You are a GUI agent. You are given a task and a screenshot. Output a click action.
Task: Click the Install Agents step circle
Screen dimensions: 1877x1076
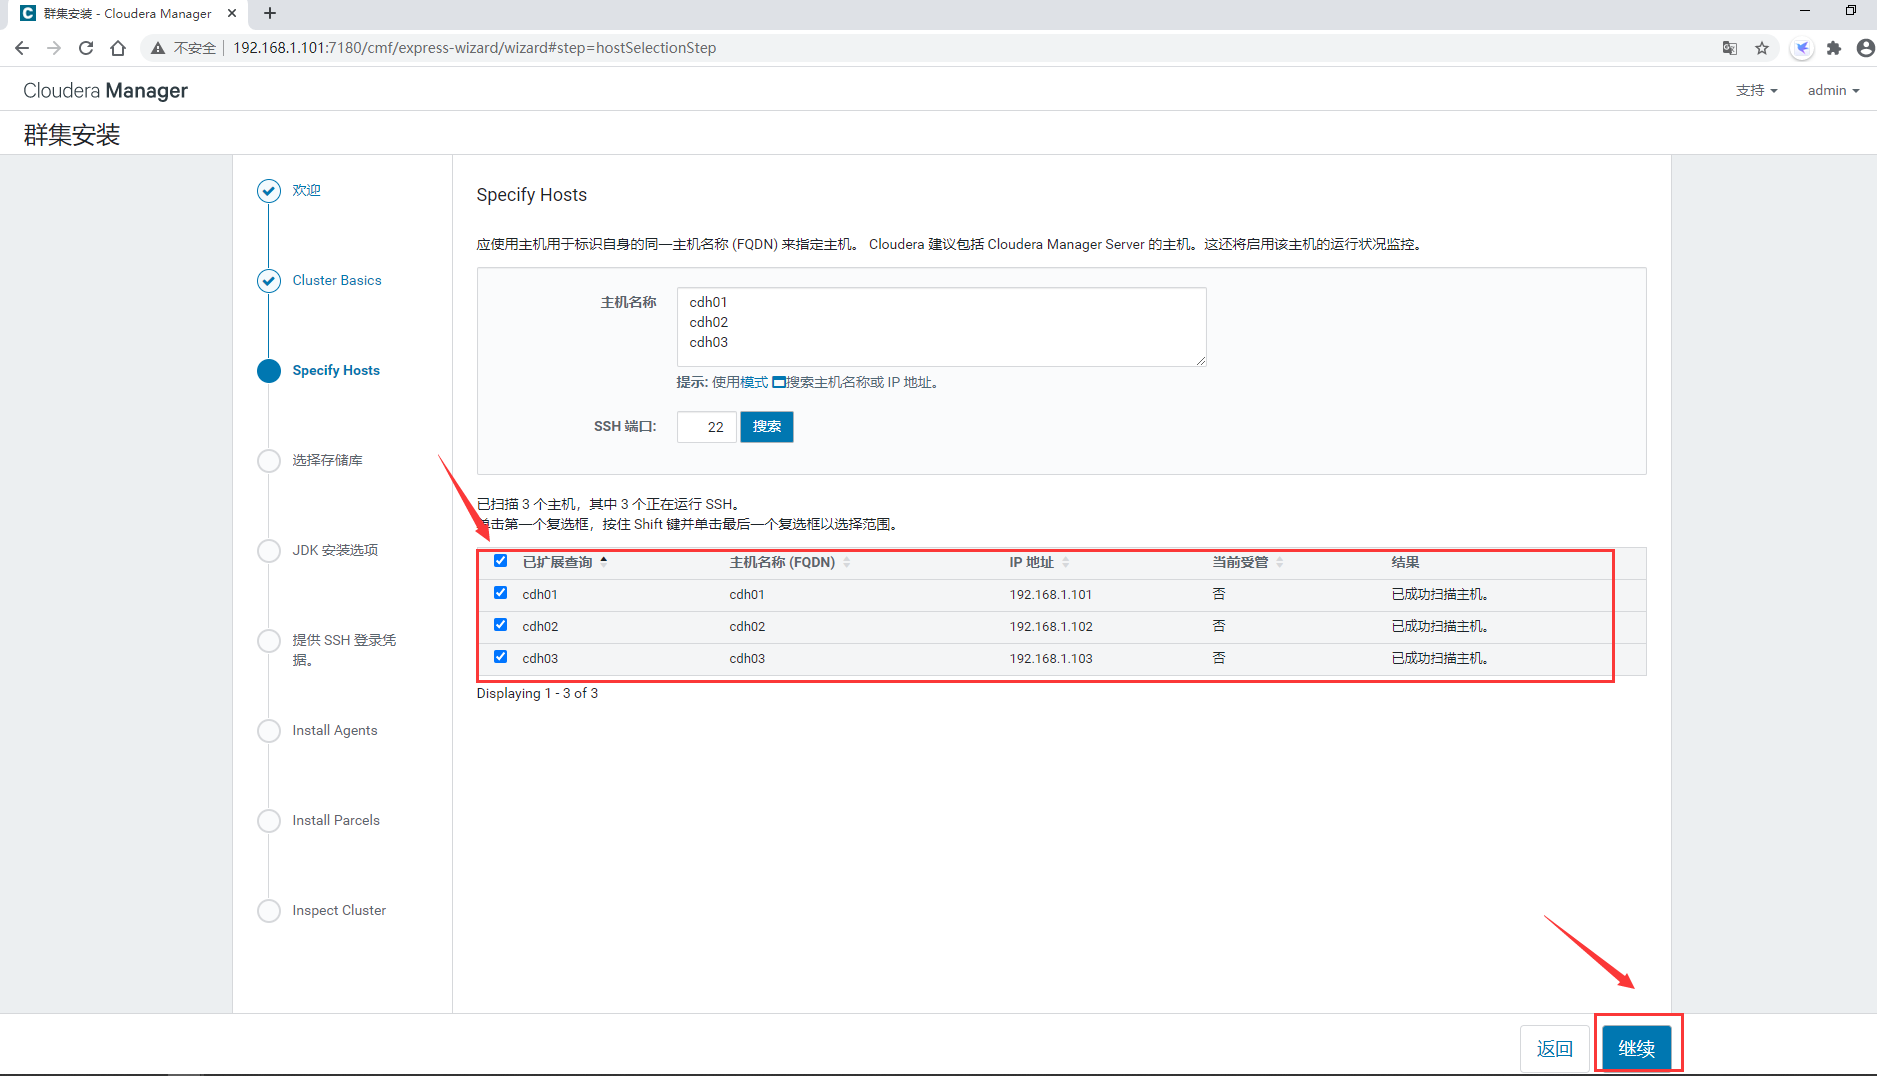(x=269, y=730)
